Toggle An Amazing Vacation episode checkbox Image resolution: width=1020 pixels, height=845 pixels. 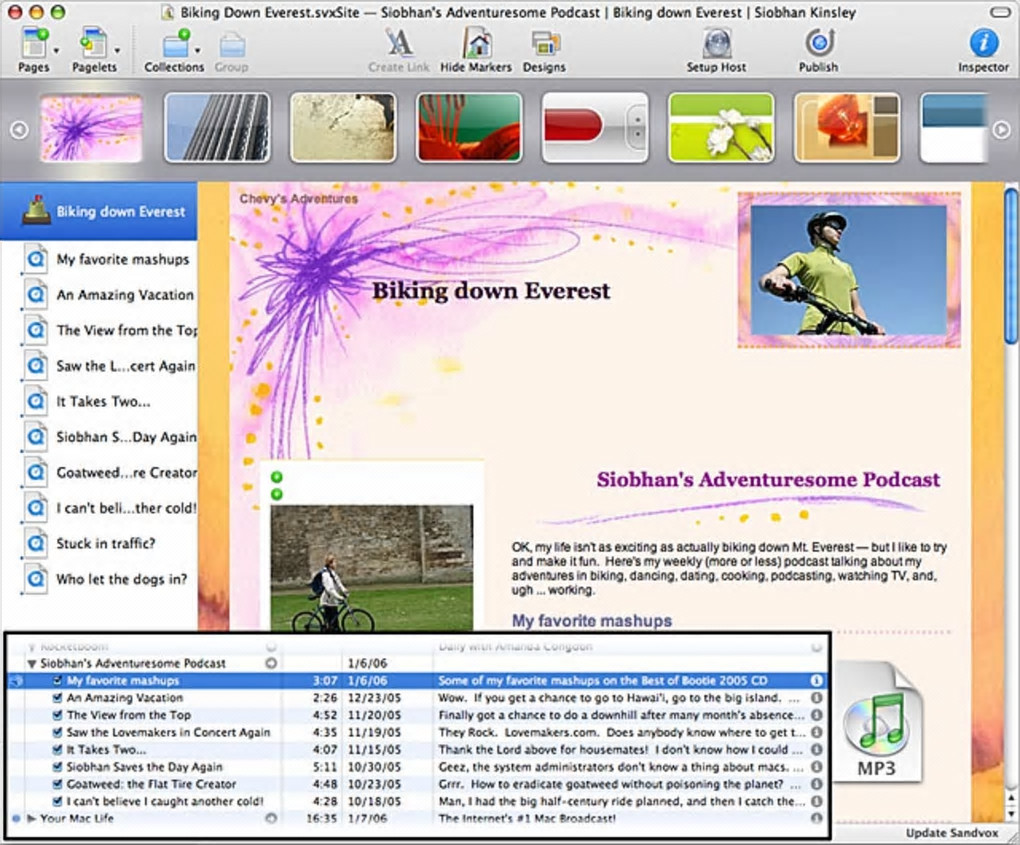pyautogui.click(x=57, y=697)
